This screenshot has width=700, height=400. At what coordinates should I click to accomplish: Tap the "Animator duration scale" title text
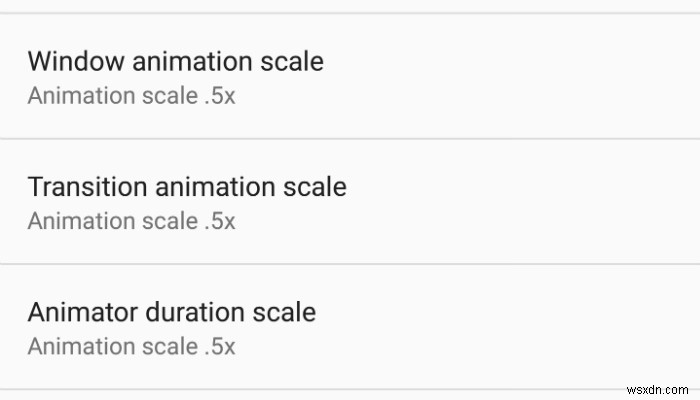point(171,312)
